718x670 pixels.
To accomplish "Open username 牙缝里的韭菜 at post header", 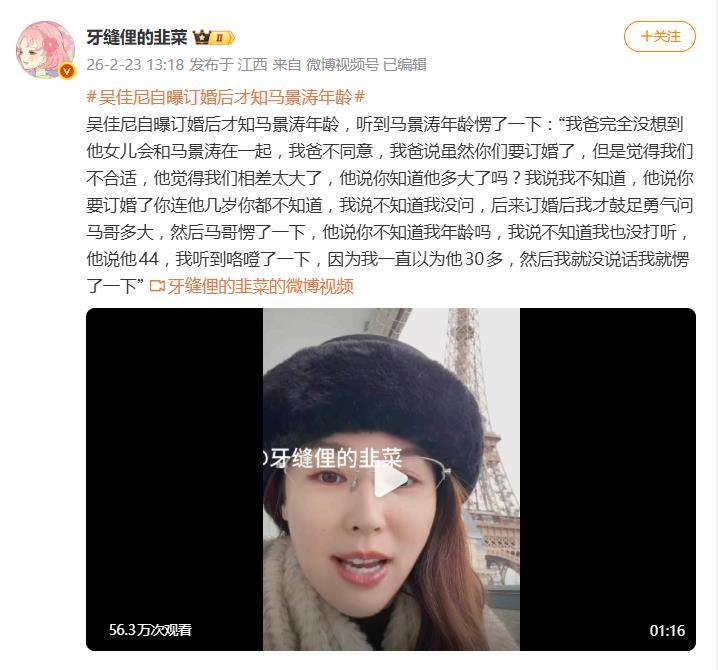I will (136, 37).
